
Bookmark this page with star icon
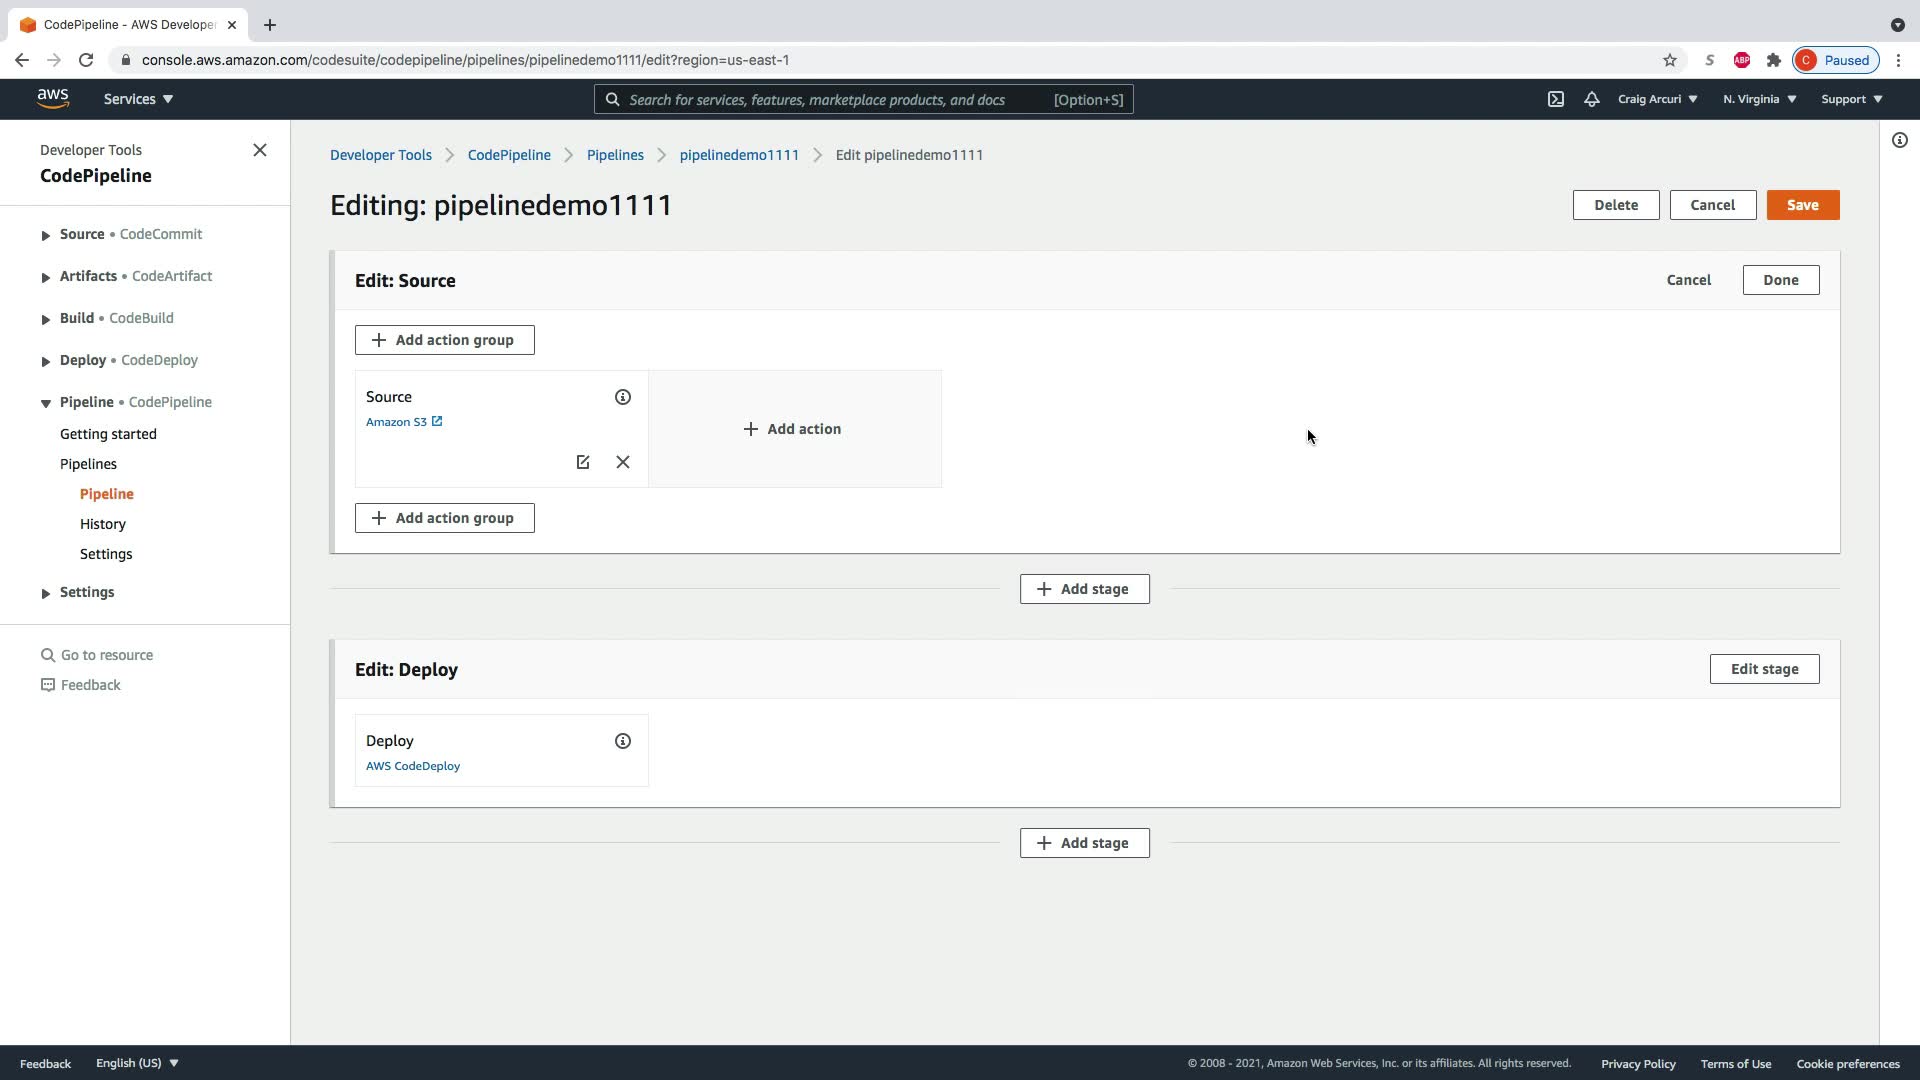1670,60
